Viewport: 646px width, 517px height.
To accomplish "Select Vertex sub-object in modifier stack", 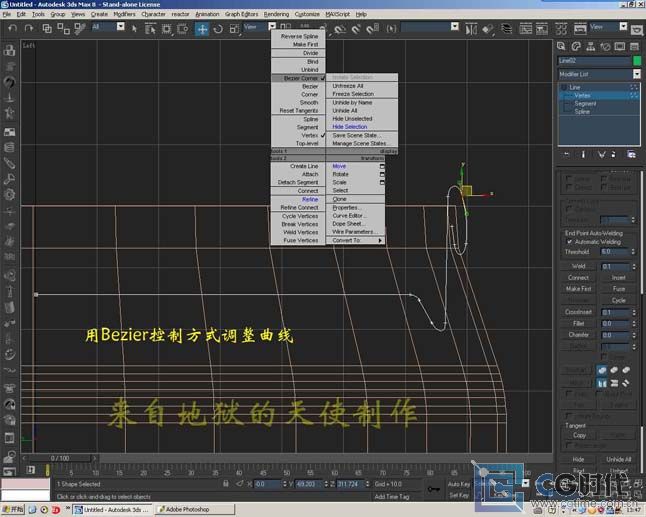I will [582, 96].
